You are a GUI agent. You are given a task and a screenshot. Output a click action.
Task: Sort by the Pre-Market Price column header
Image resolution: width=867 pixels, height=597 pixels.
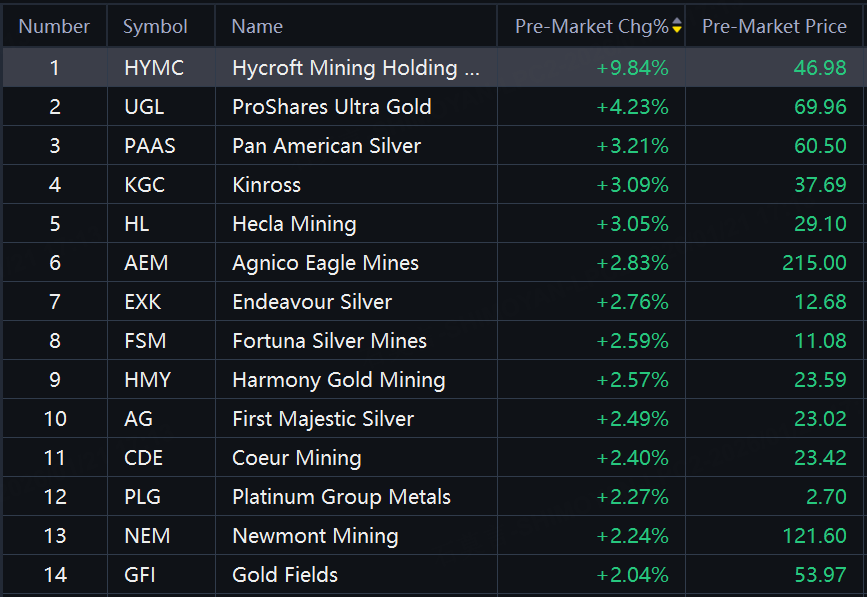774,27
